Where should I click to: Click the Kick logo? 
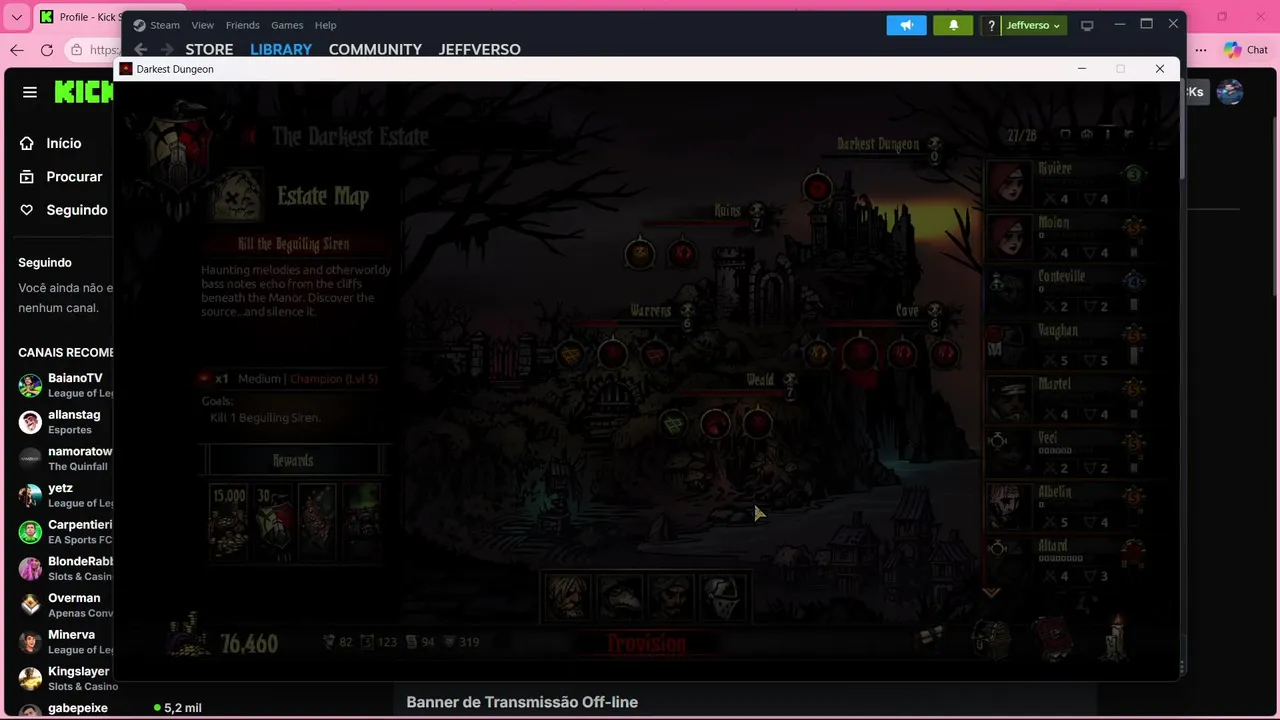84,92
